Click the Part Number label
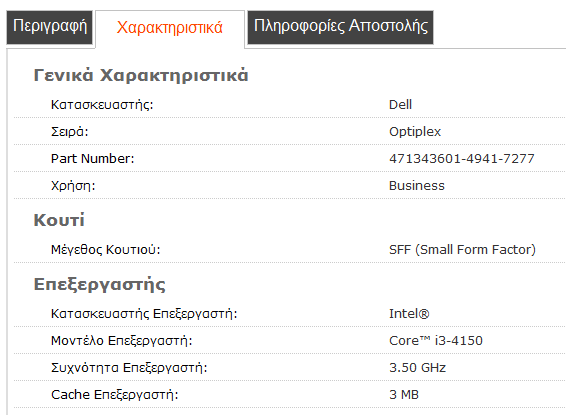This screenshot has height=415, width=566. [92, 158]
